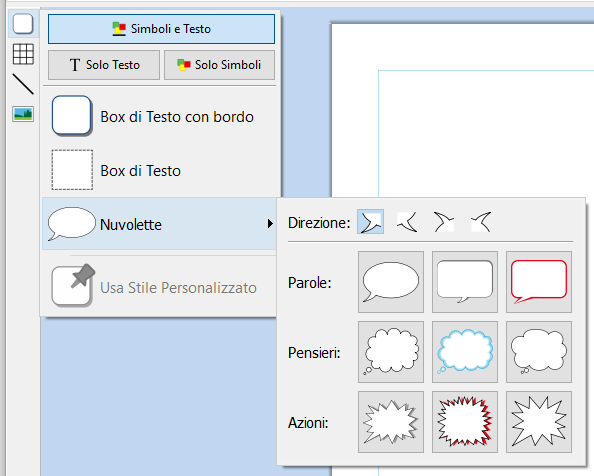Choose the plain Box di Testo
Image resolution: width=594 pixels, height=476 pixels.
coord(161,170)
